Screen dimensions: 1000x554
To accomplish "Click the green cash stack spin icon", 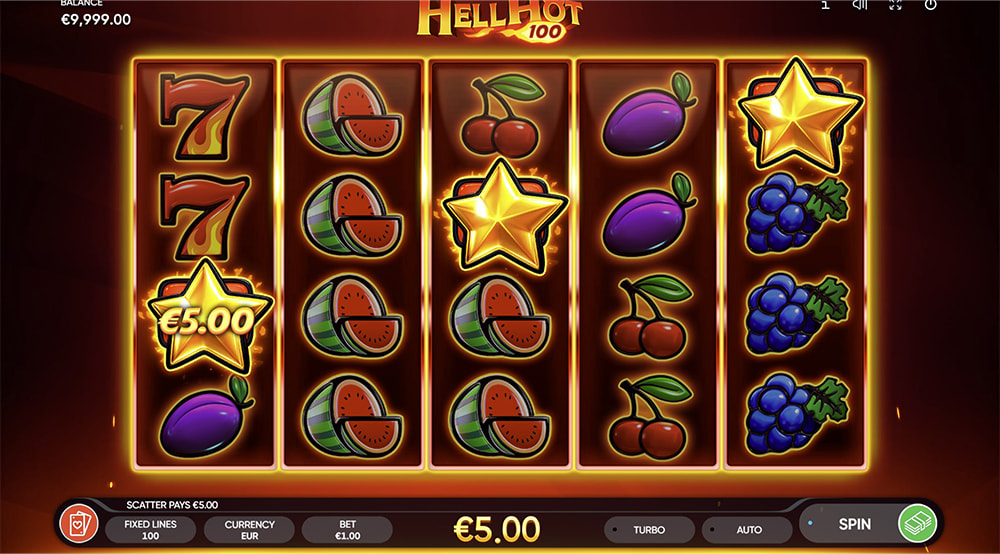I will pyautogui.click(x=917, y=523).
